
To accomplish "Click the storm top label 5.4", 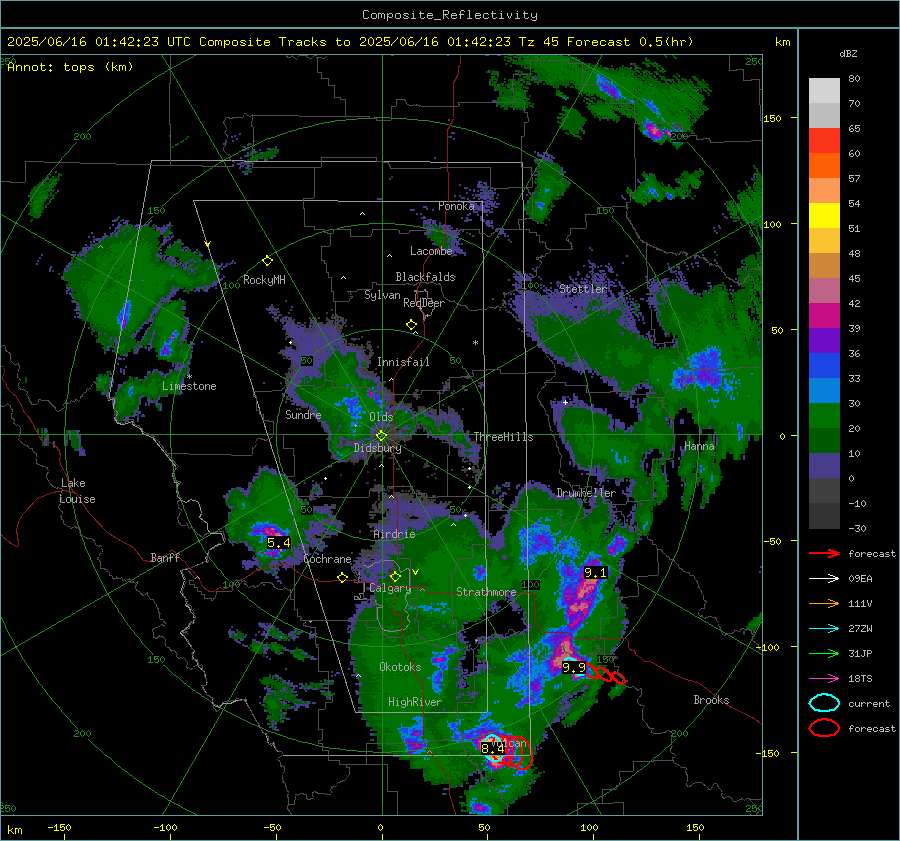I will click(x=278, y=542).
